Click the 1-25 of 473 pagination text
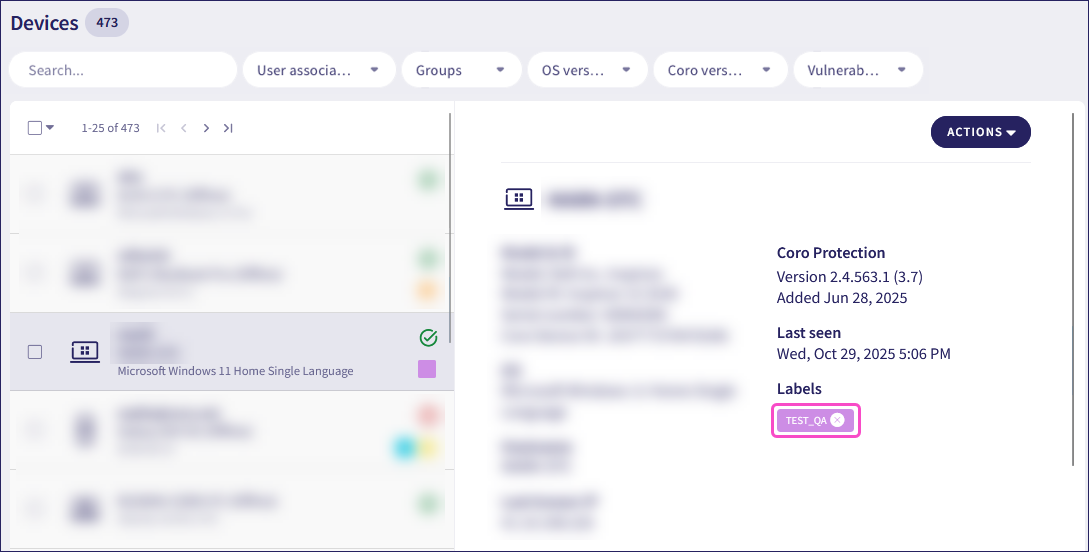Image resolution: width=1089 pixels, height=552 pixels. pyautogui.click(x=110, y=128)
